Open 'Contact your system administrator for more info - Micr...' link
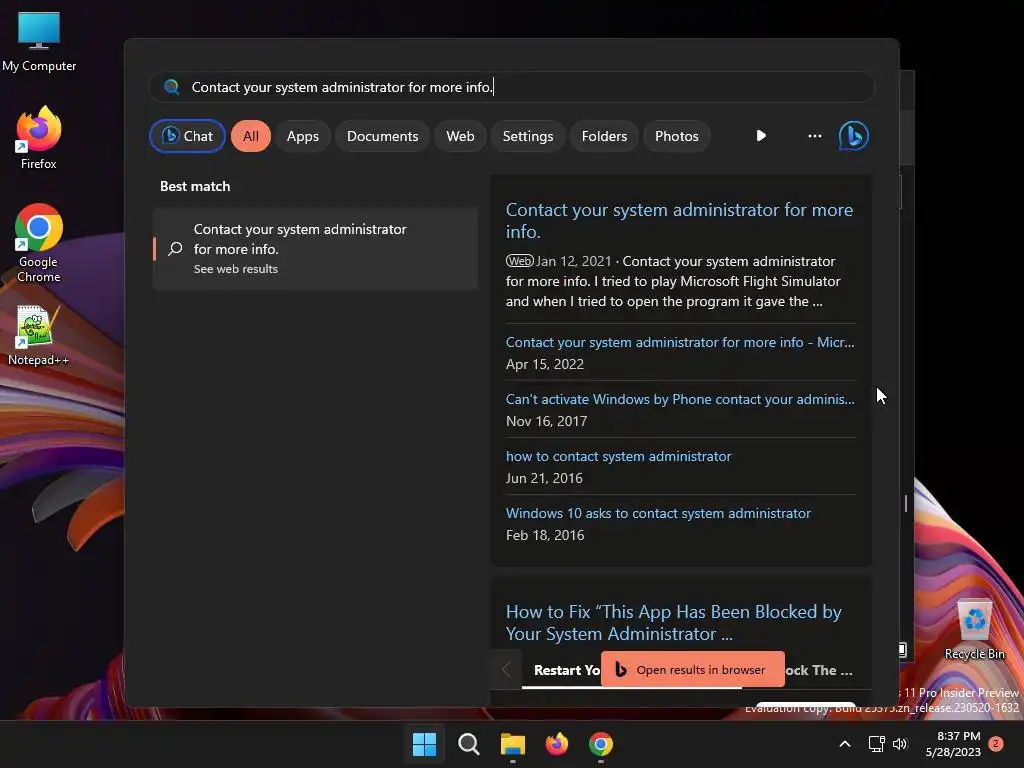This screenshot has width=1024, height=768. [680, 342]
